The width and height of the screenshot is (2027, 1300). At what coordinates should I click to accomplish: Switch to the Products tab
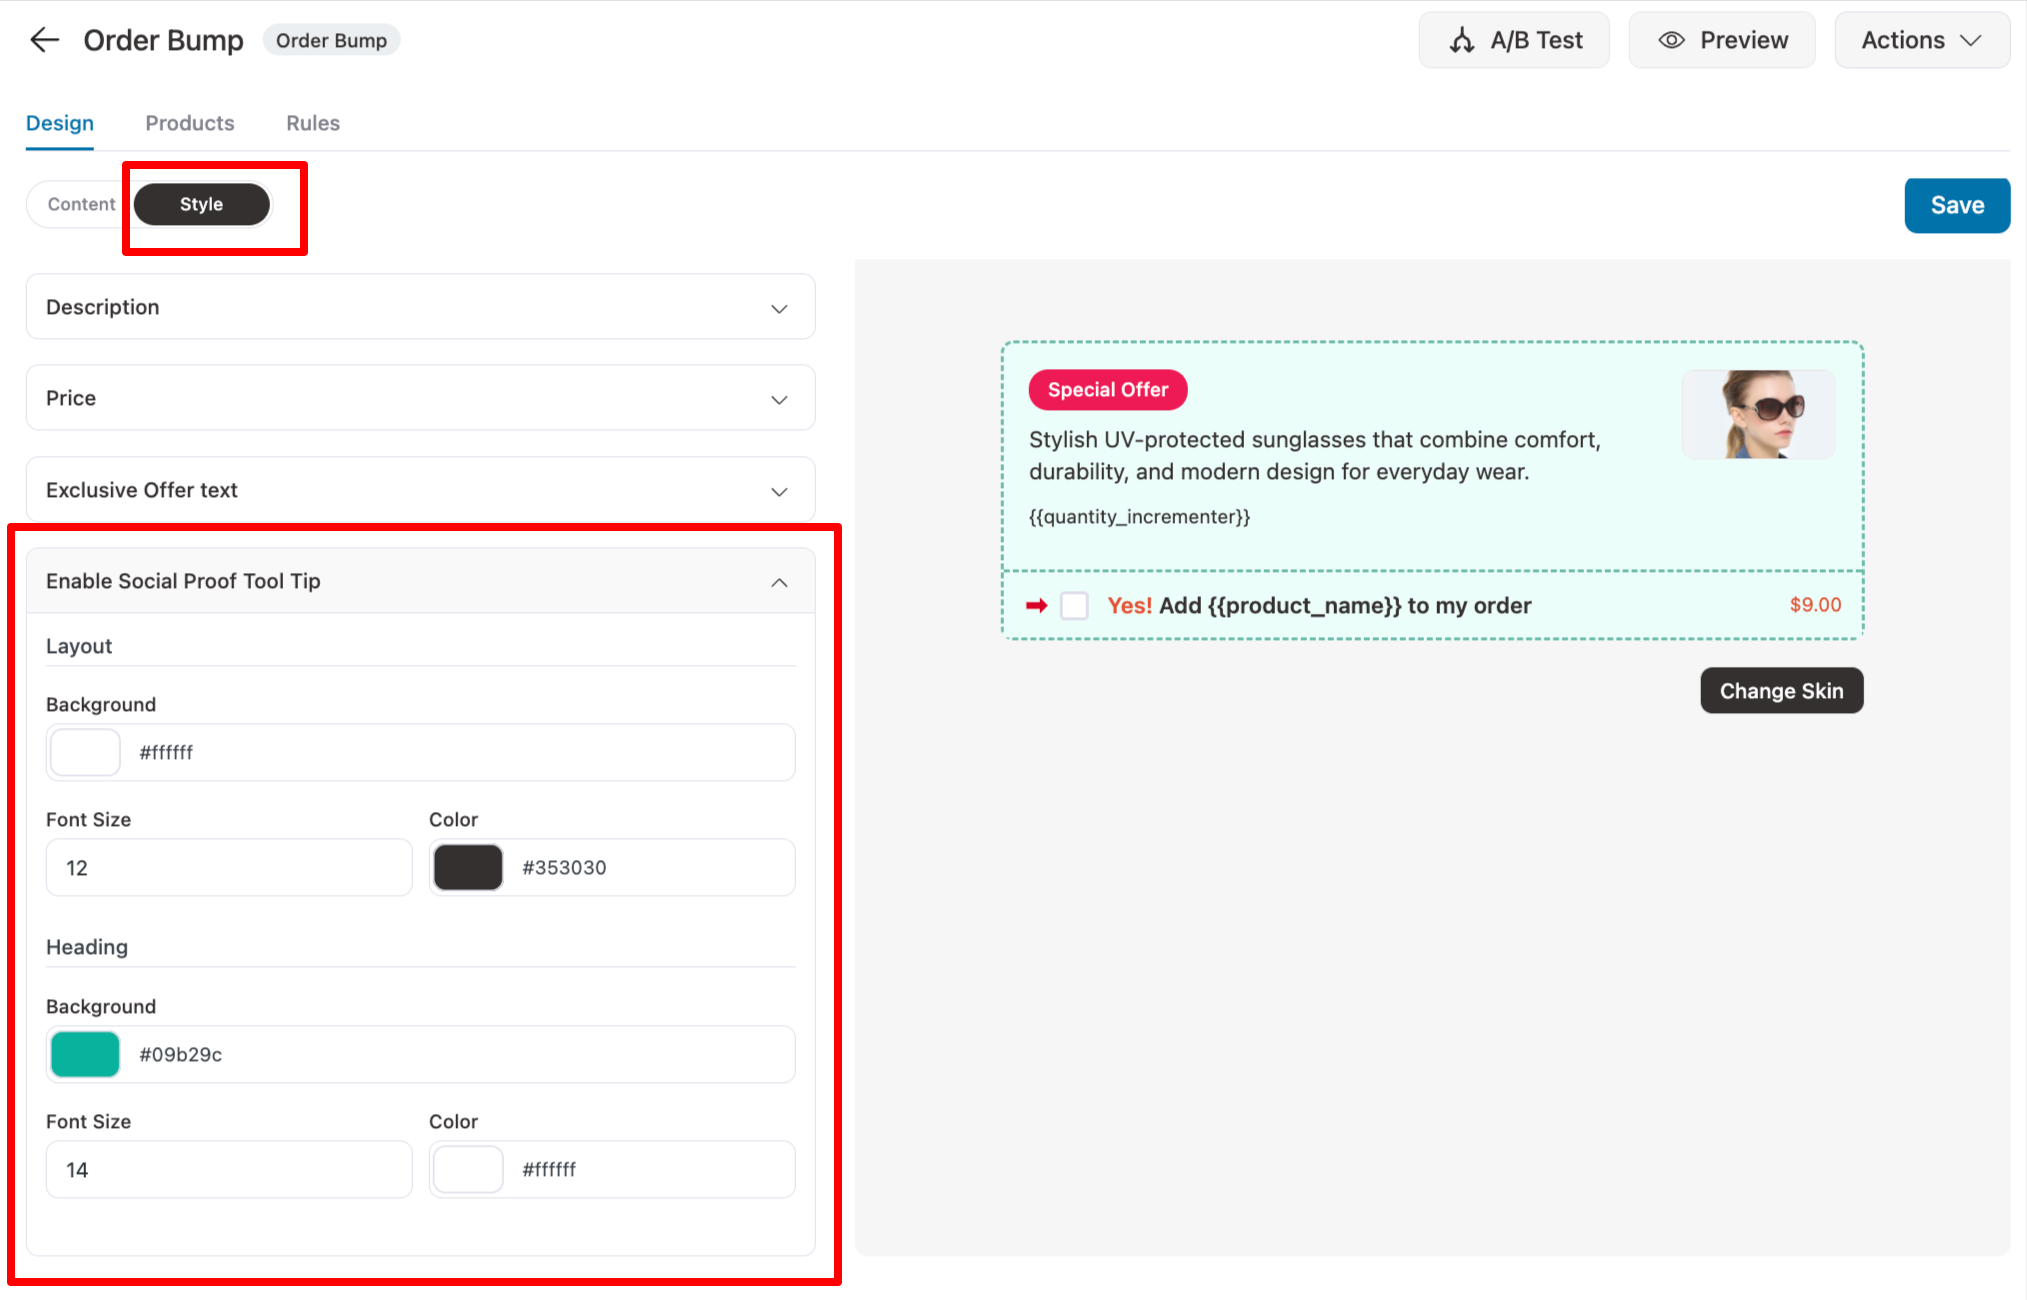tap(189, 122)
